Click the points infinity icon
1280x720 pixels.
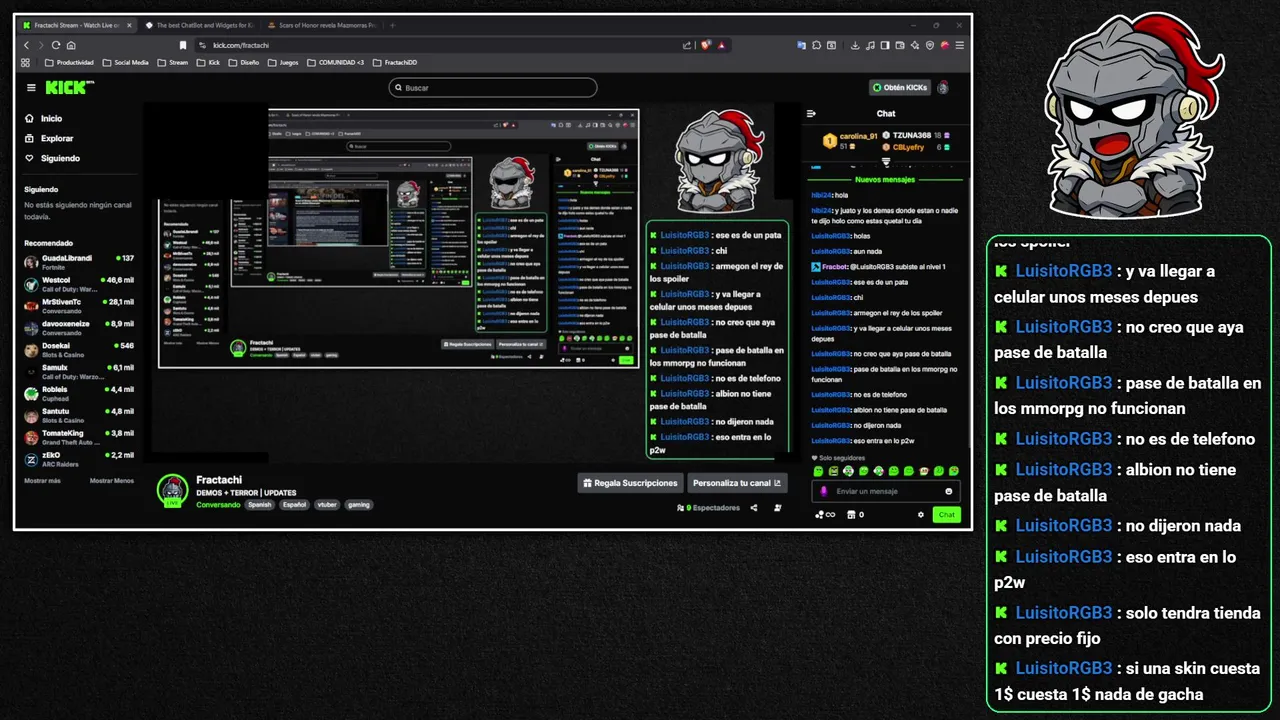point(825,515)
